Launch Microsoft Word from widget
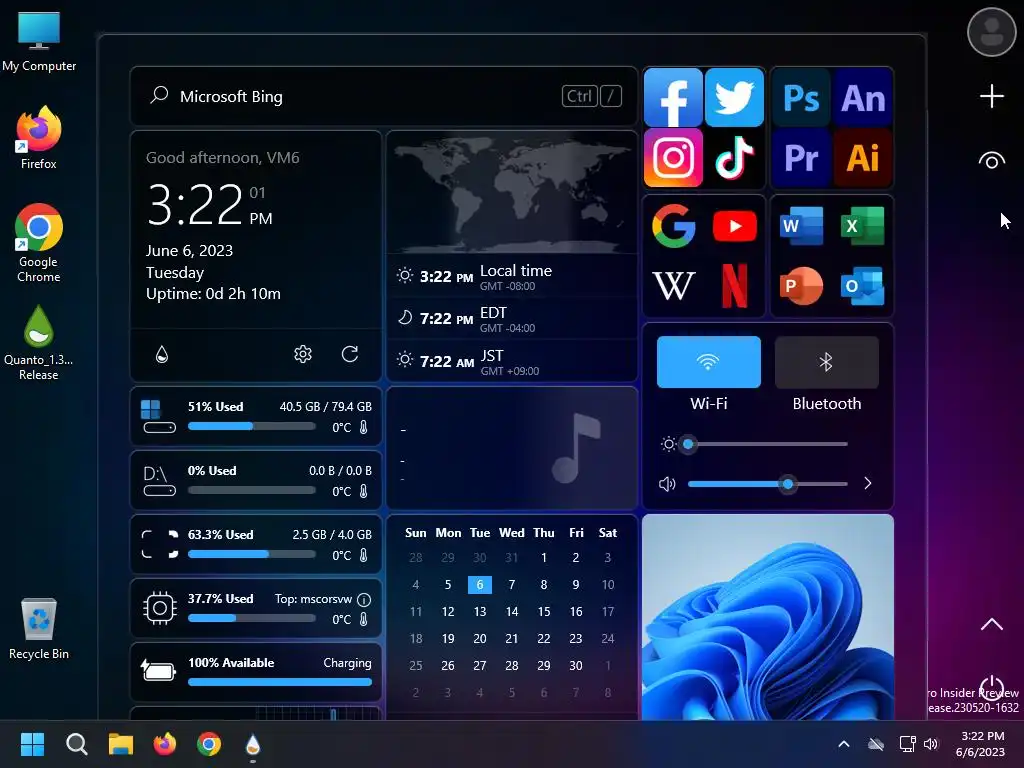The height and width of the screenshot is (768, 1024). point(801,226)
